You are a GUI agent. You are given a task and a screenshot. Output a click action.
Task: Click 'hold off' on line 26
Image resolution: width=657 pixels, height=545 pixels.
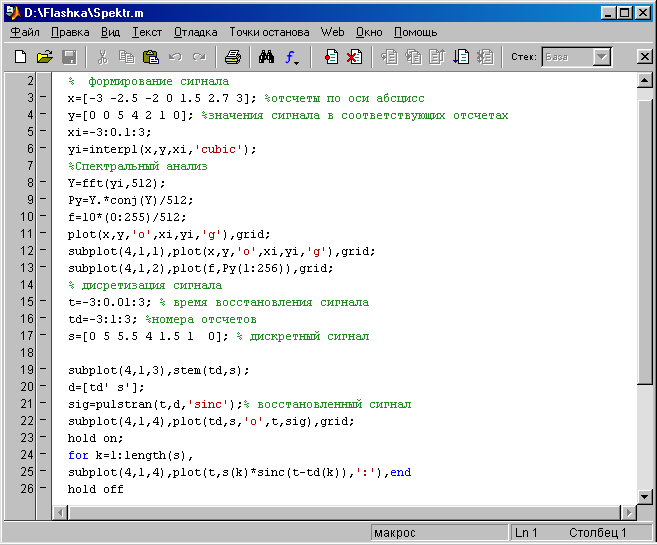pos(96,489)
